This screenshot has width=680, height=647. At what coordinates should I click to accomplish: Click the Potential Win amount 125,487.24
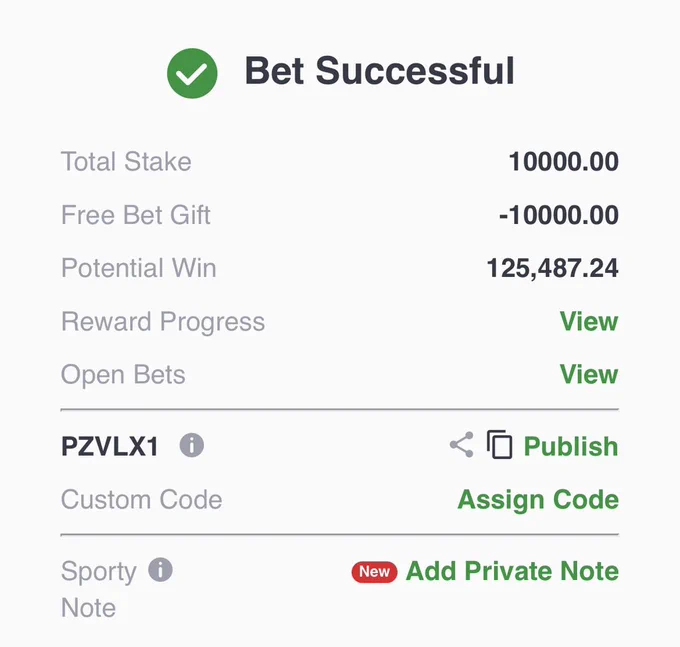point(552,268)
